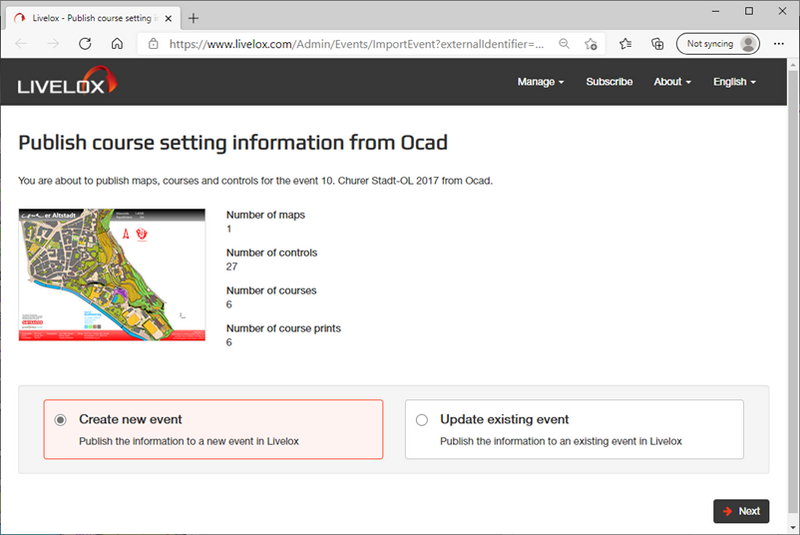This screenshot has width=800, height=535.
Task: Open the About dropdown menu
Action: (x=672, y=82)
